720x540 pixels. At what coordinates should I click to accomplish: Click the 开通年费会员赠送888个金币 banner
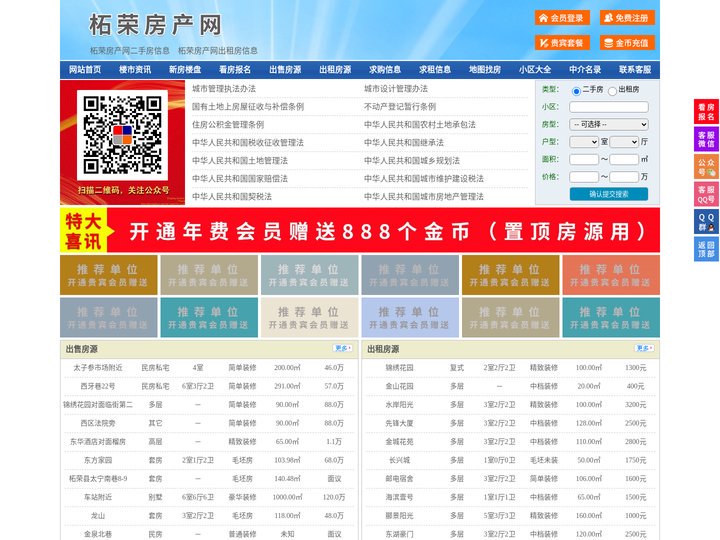[x=360, y=231]
